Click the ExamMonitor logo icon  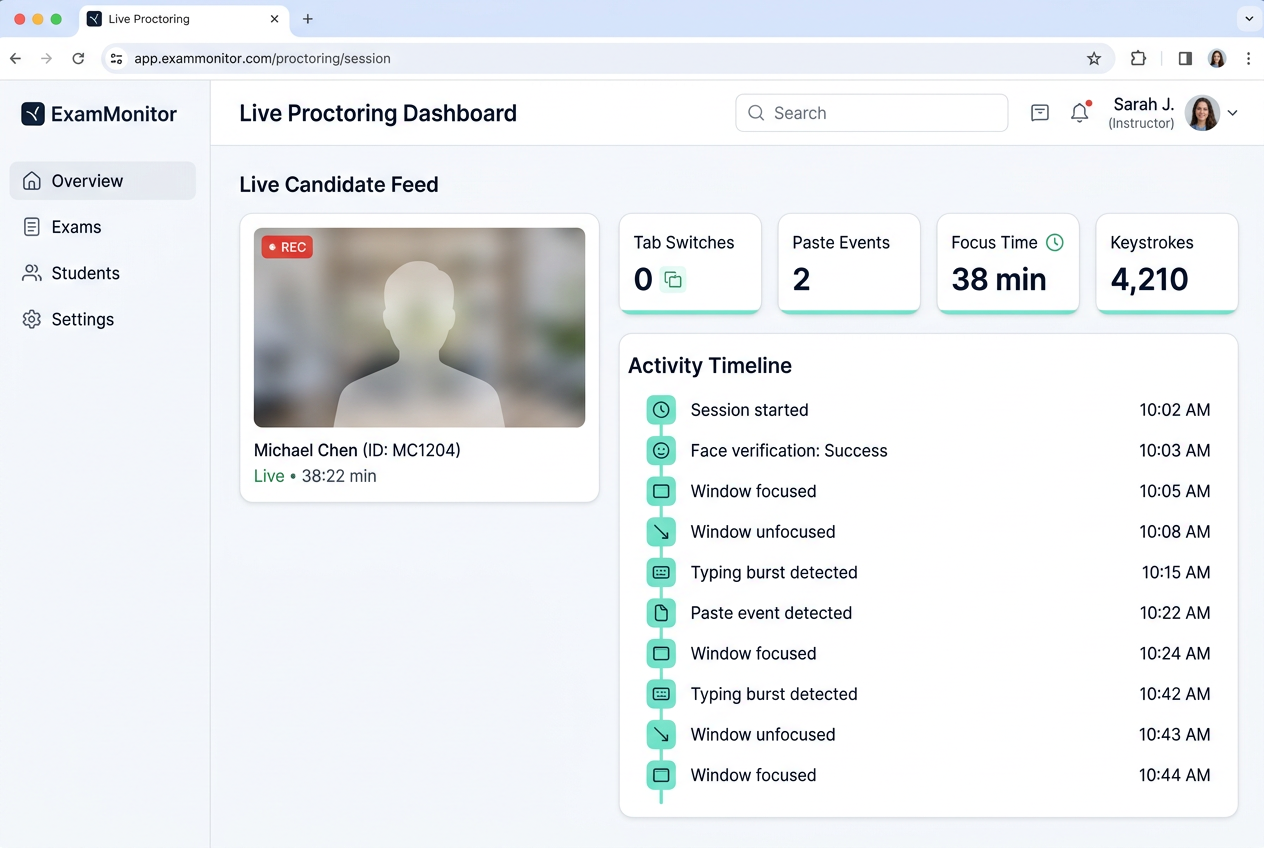33,113
